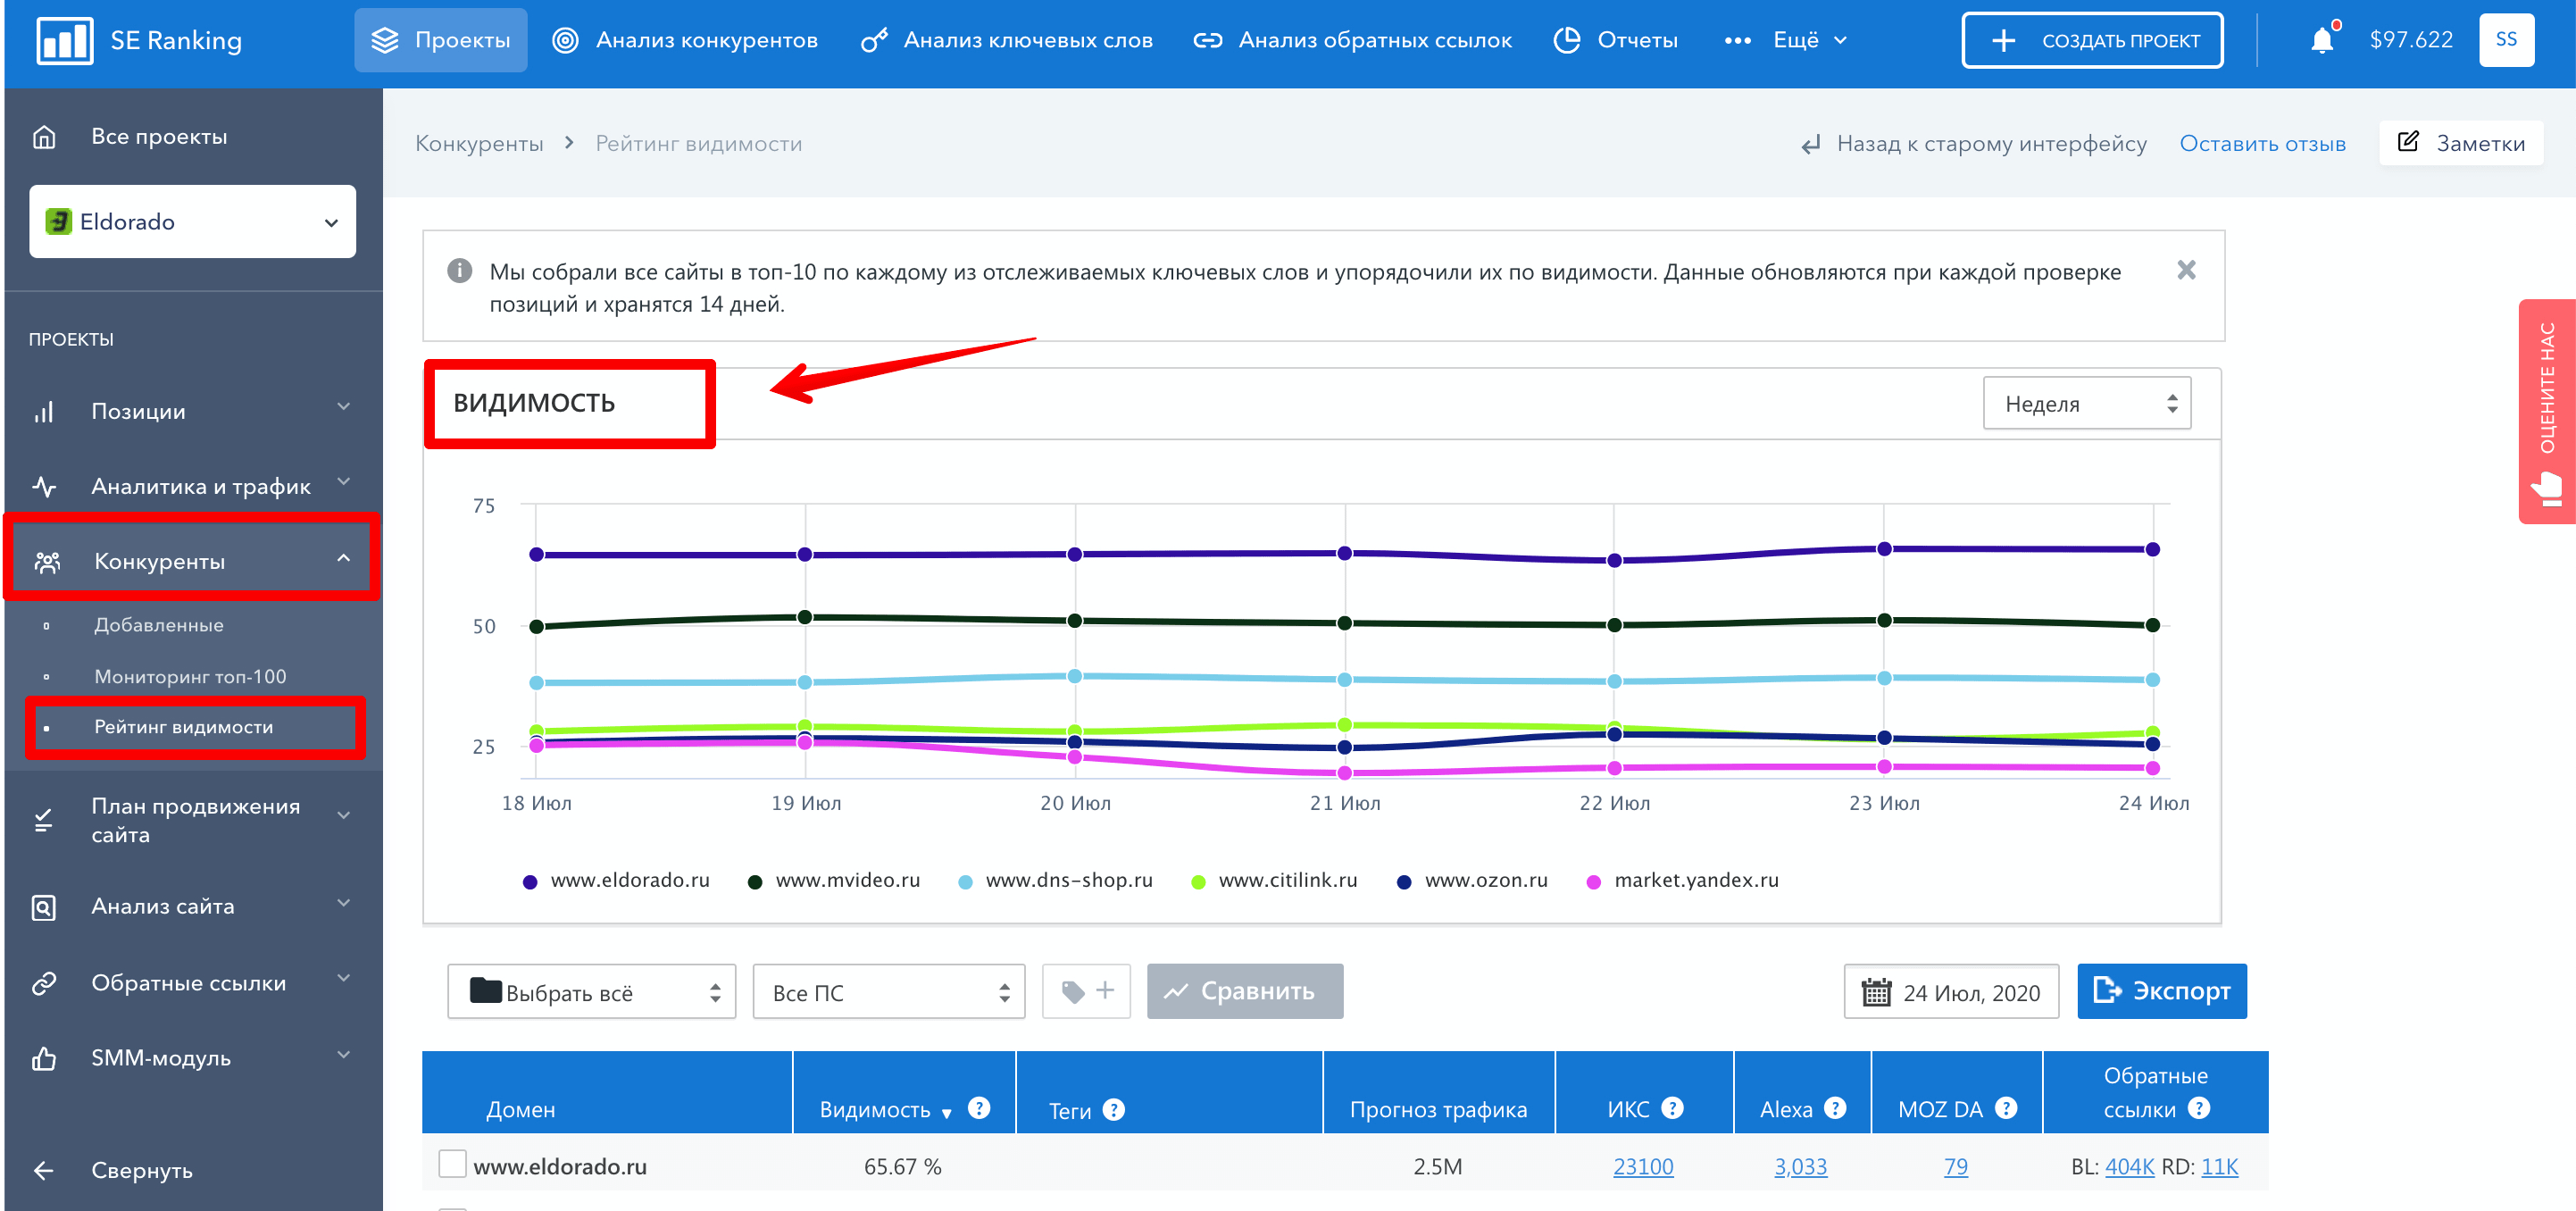Image resolution: width=2576 pixels, height=1211 pixels.
Task: Click eldorado data point at 23 Июл
Action: tap(1884, 548)
